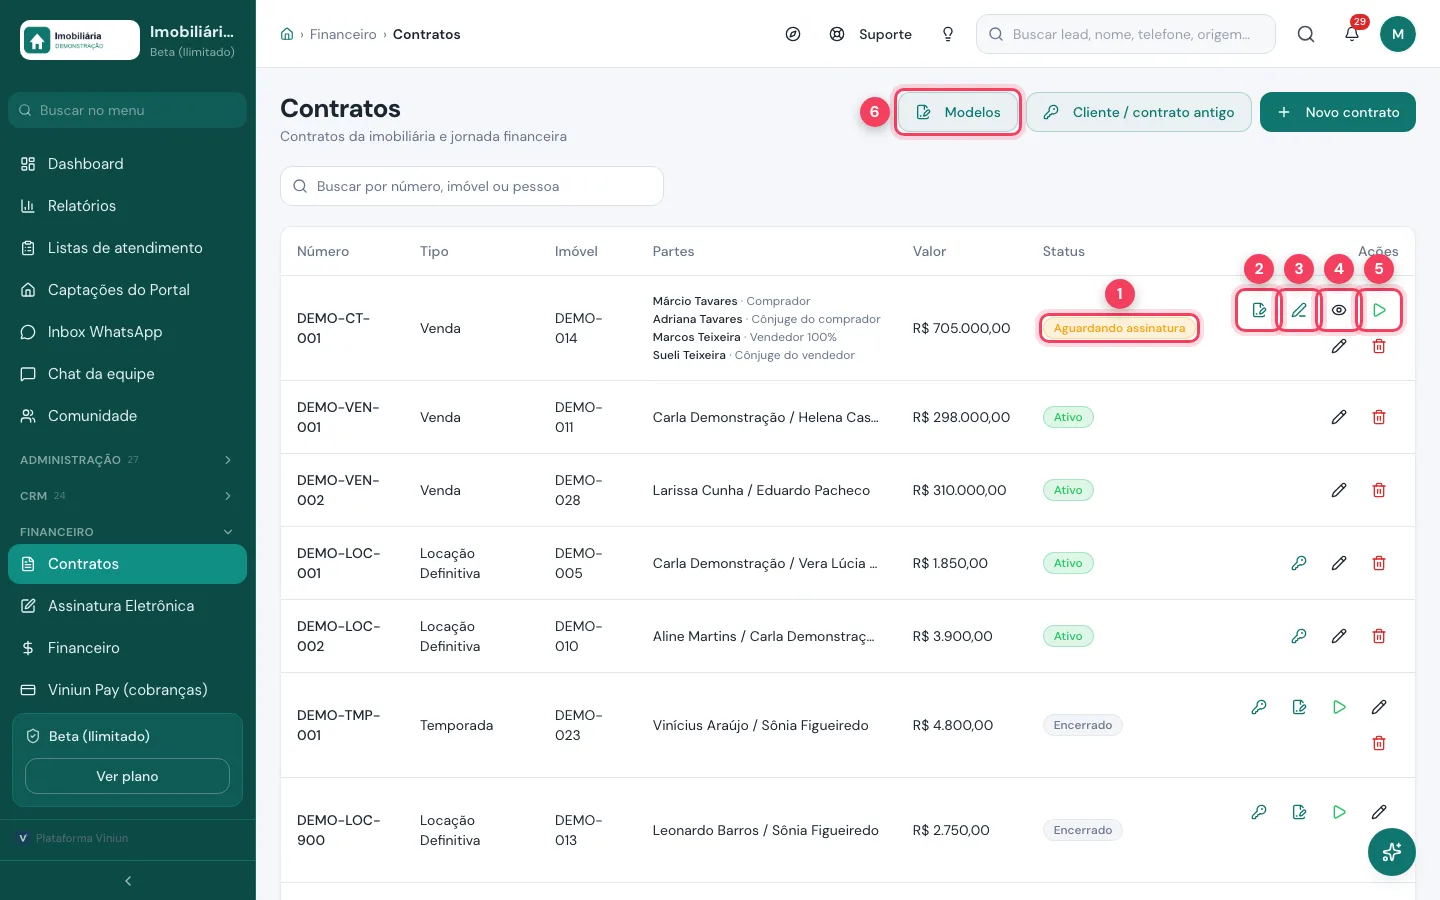
Task: Open the user avatar M menu
Action: (x=1398, y=34)
